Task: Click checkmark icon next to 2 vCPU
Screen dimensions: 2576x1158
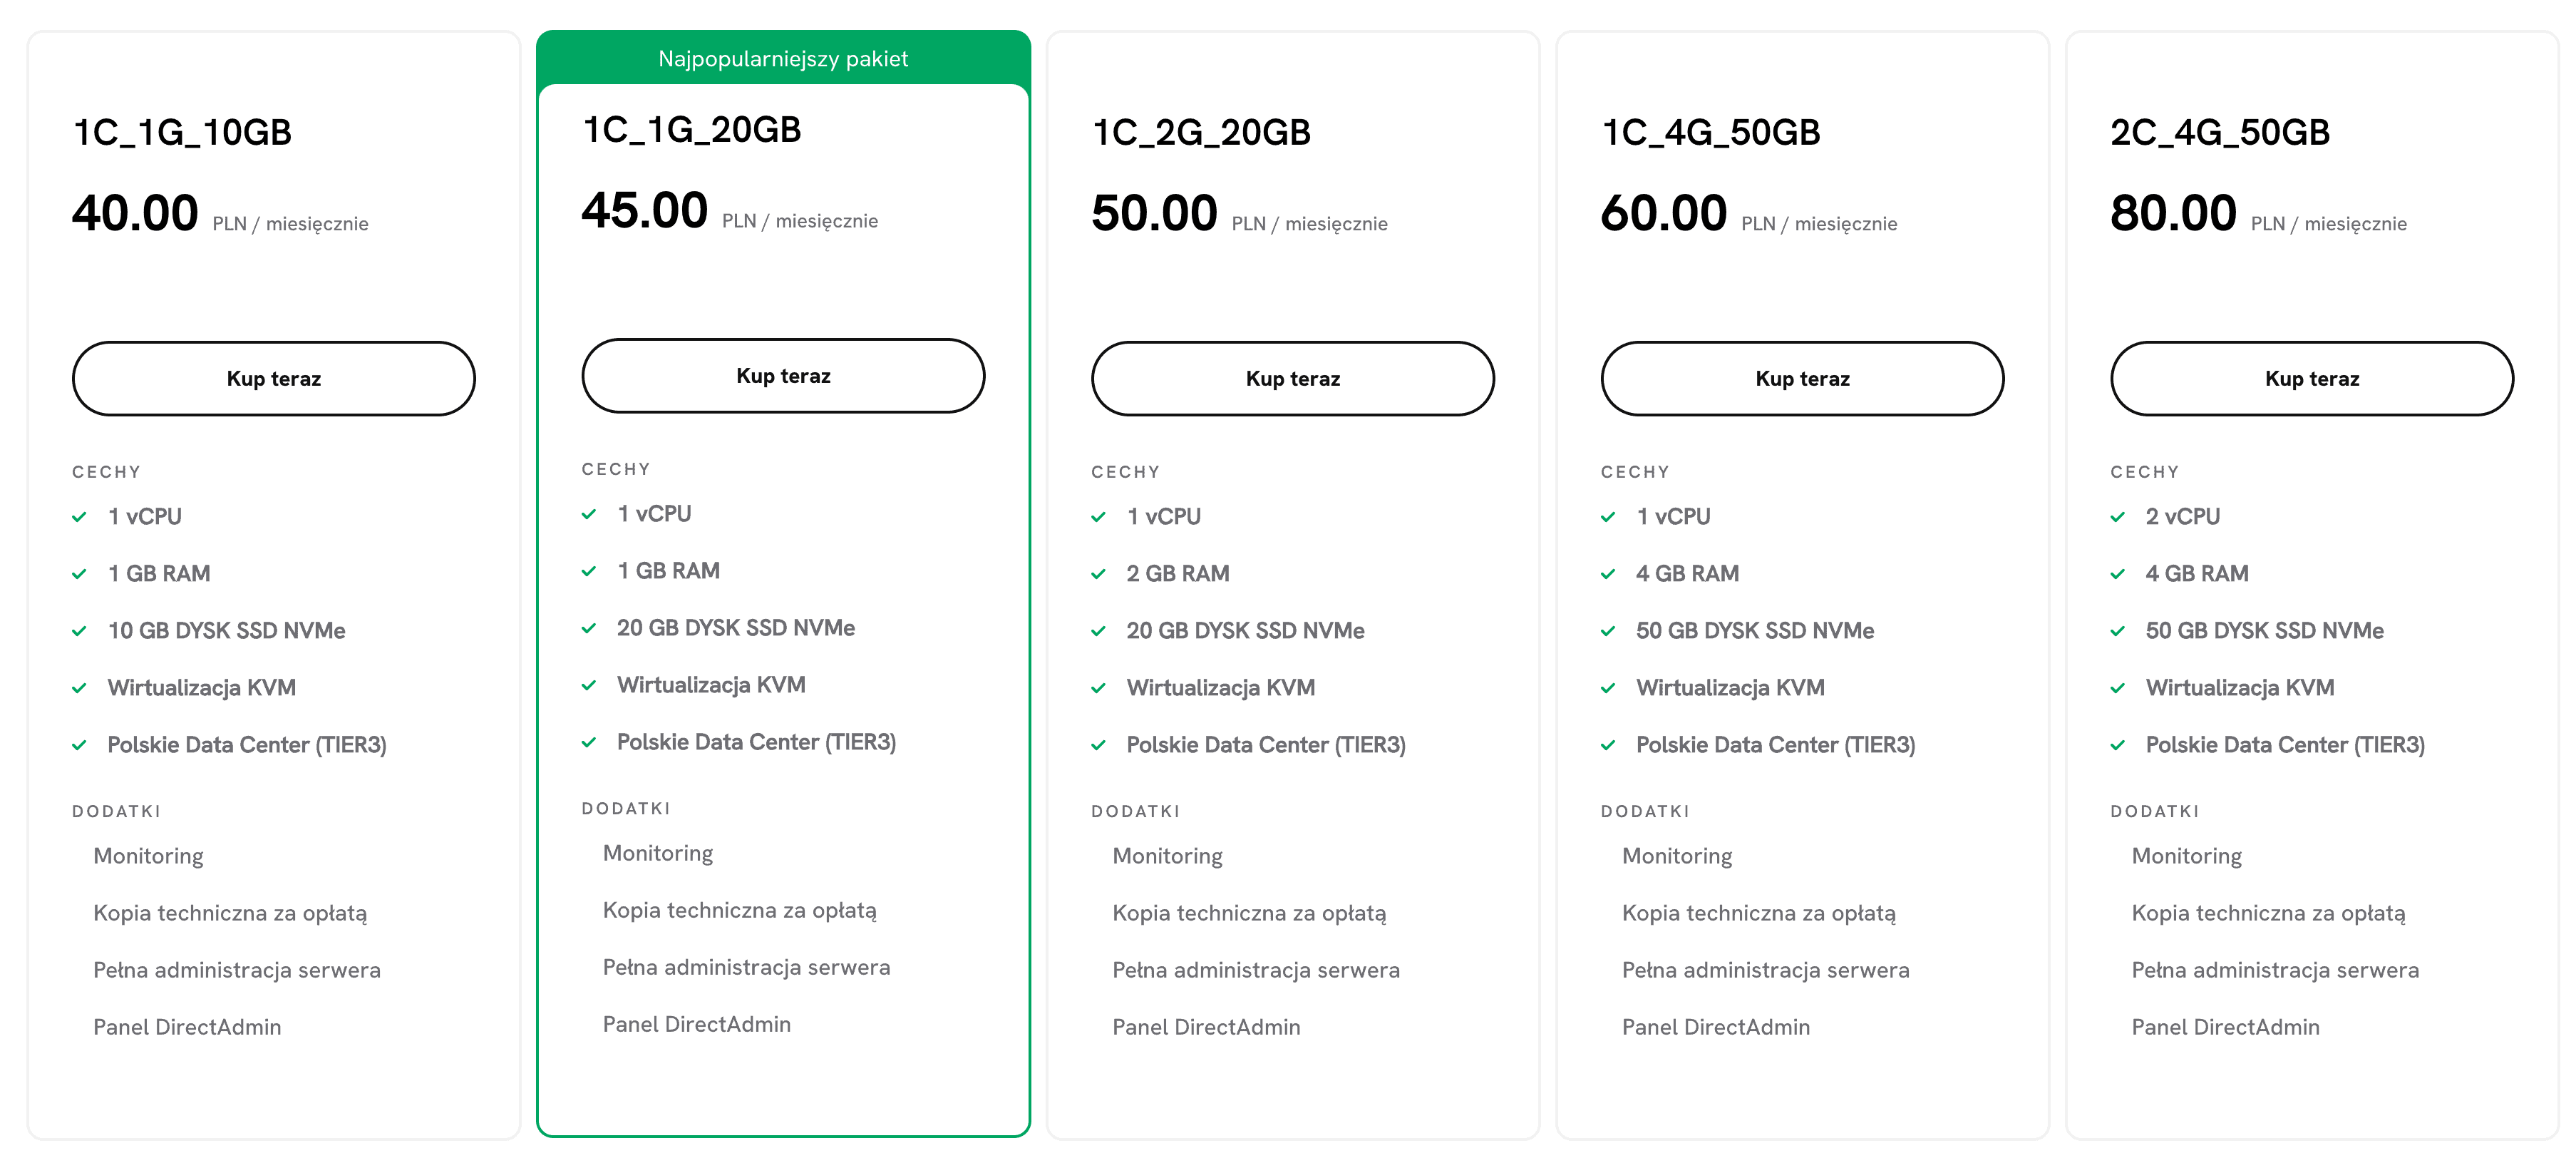Action: point(2118,517)
